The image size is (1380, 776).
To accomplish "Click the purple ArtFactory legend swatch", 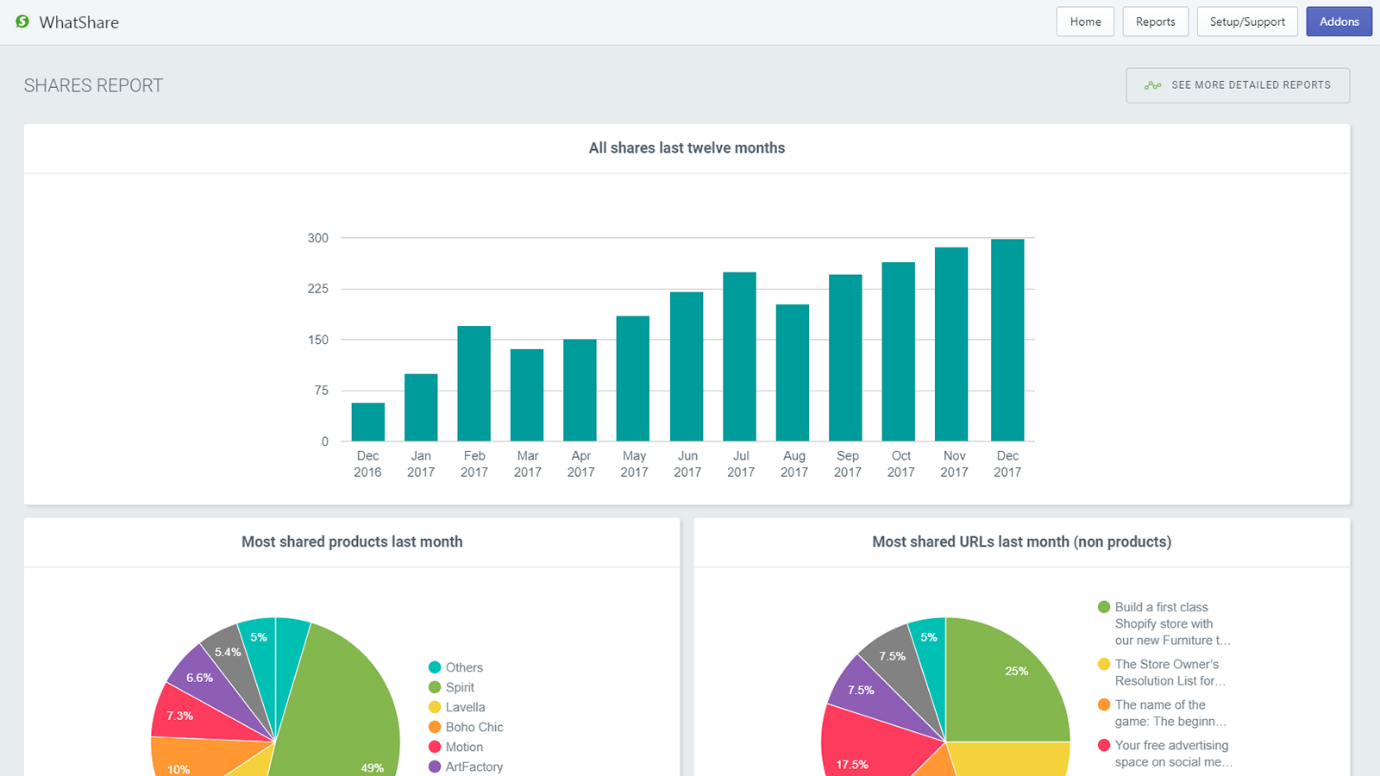I will pyautogui.click(x=435, y=767).
